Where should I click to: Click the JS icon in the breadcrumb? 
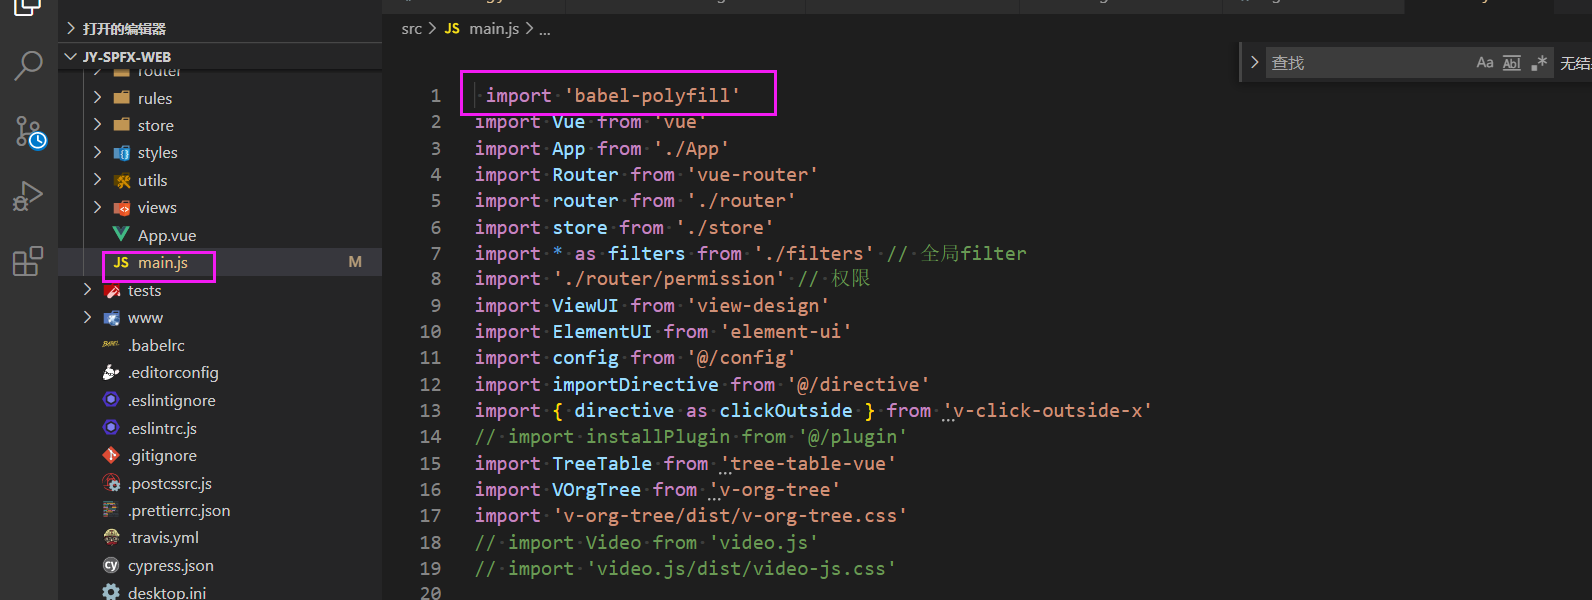pyautogui.click(x=452, y=29)
